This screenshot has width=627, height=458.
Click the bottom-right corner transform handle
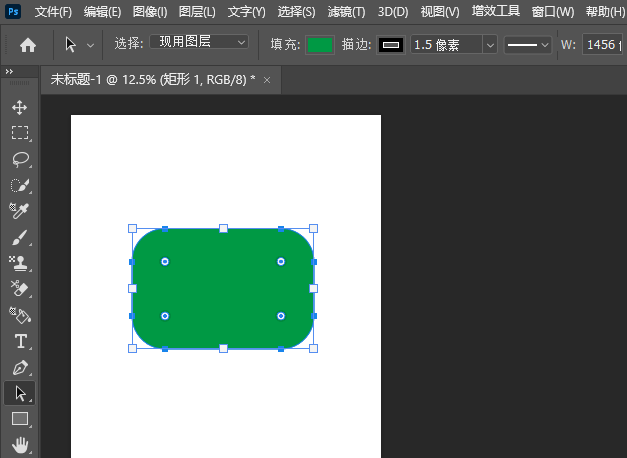click(314, 348)
